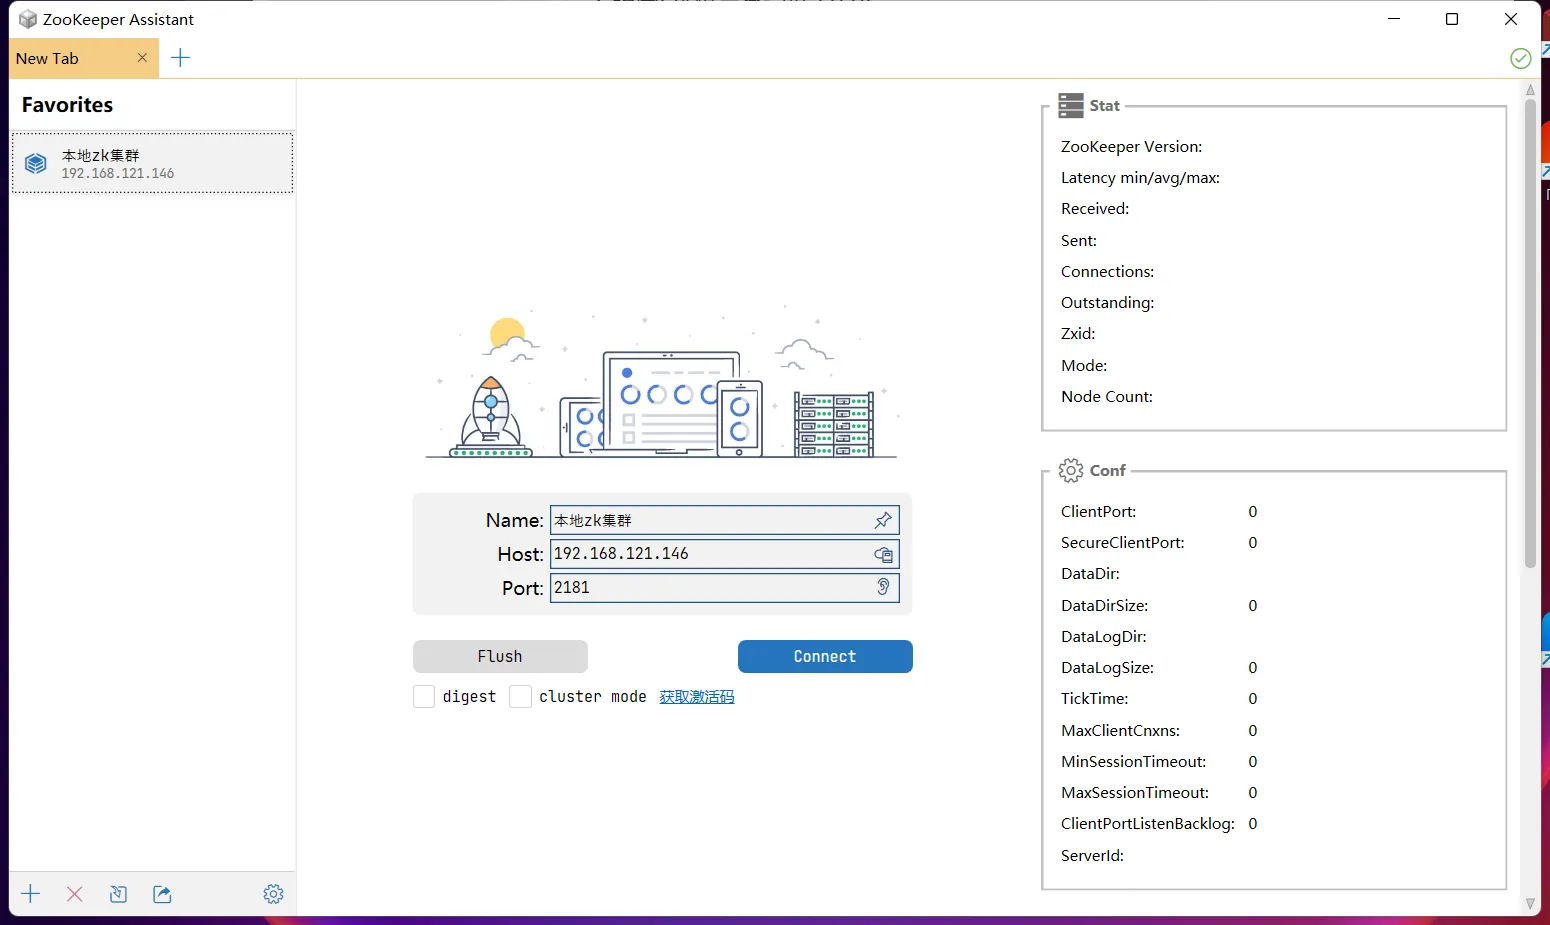
Task: Toggle the cluster mode checkbox
Action: (520, 696)
